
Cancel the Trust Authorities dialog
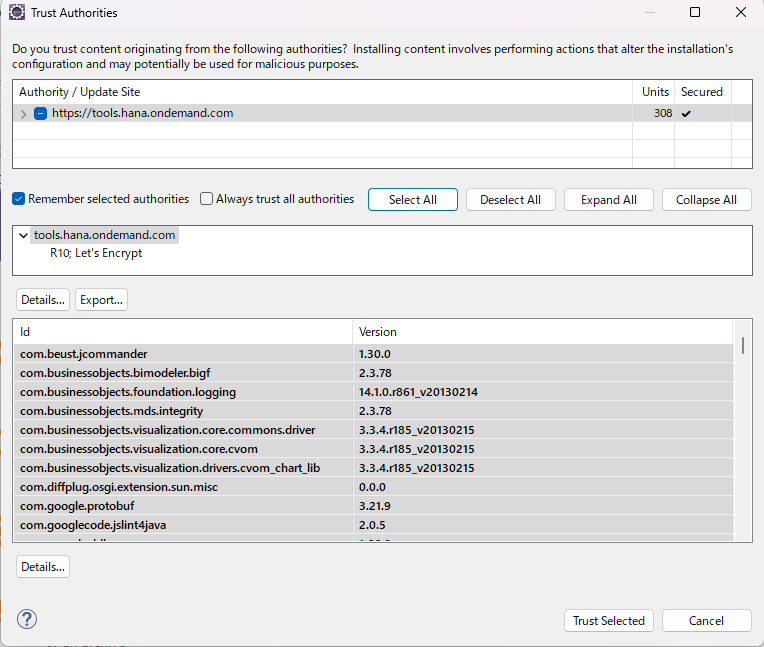[x=707, y=621]
